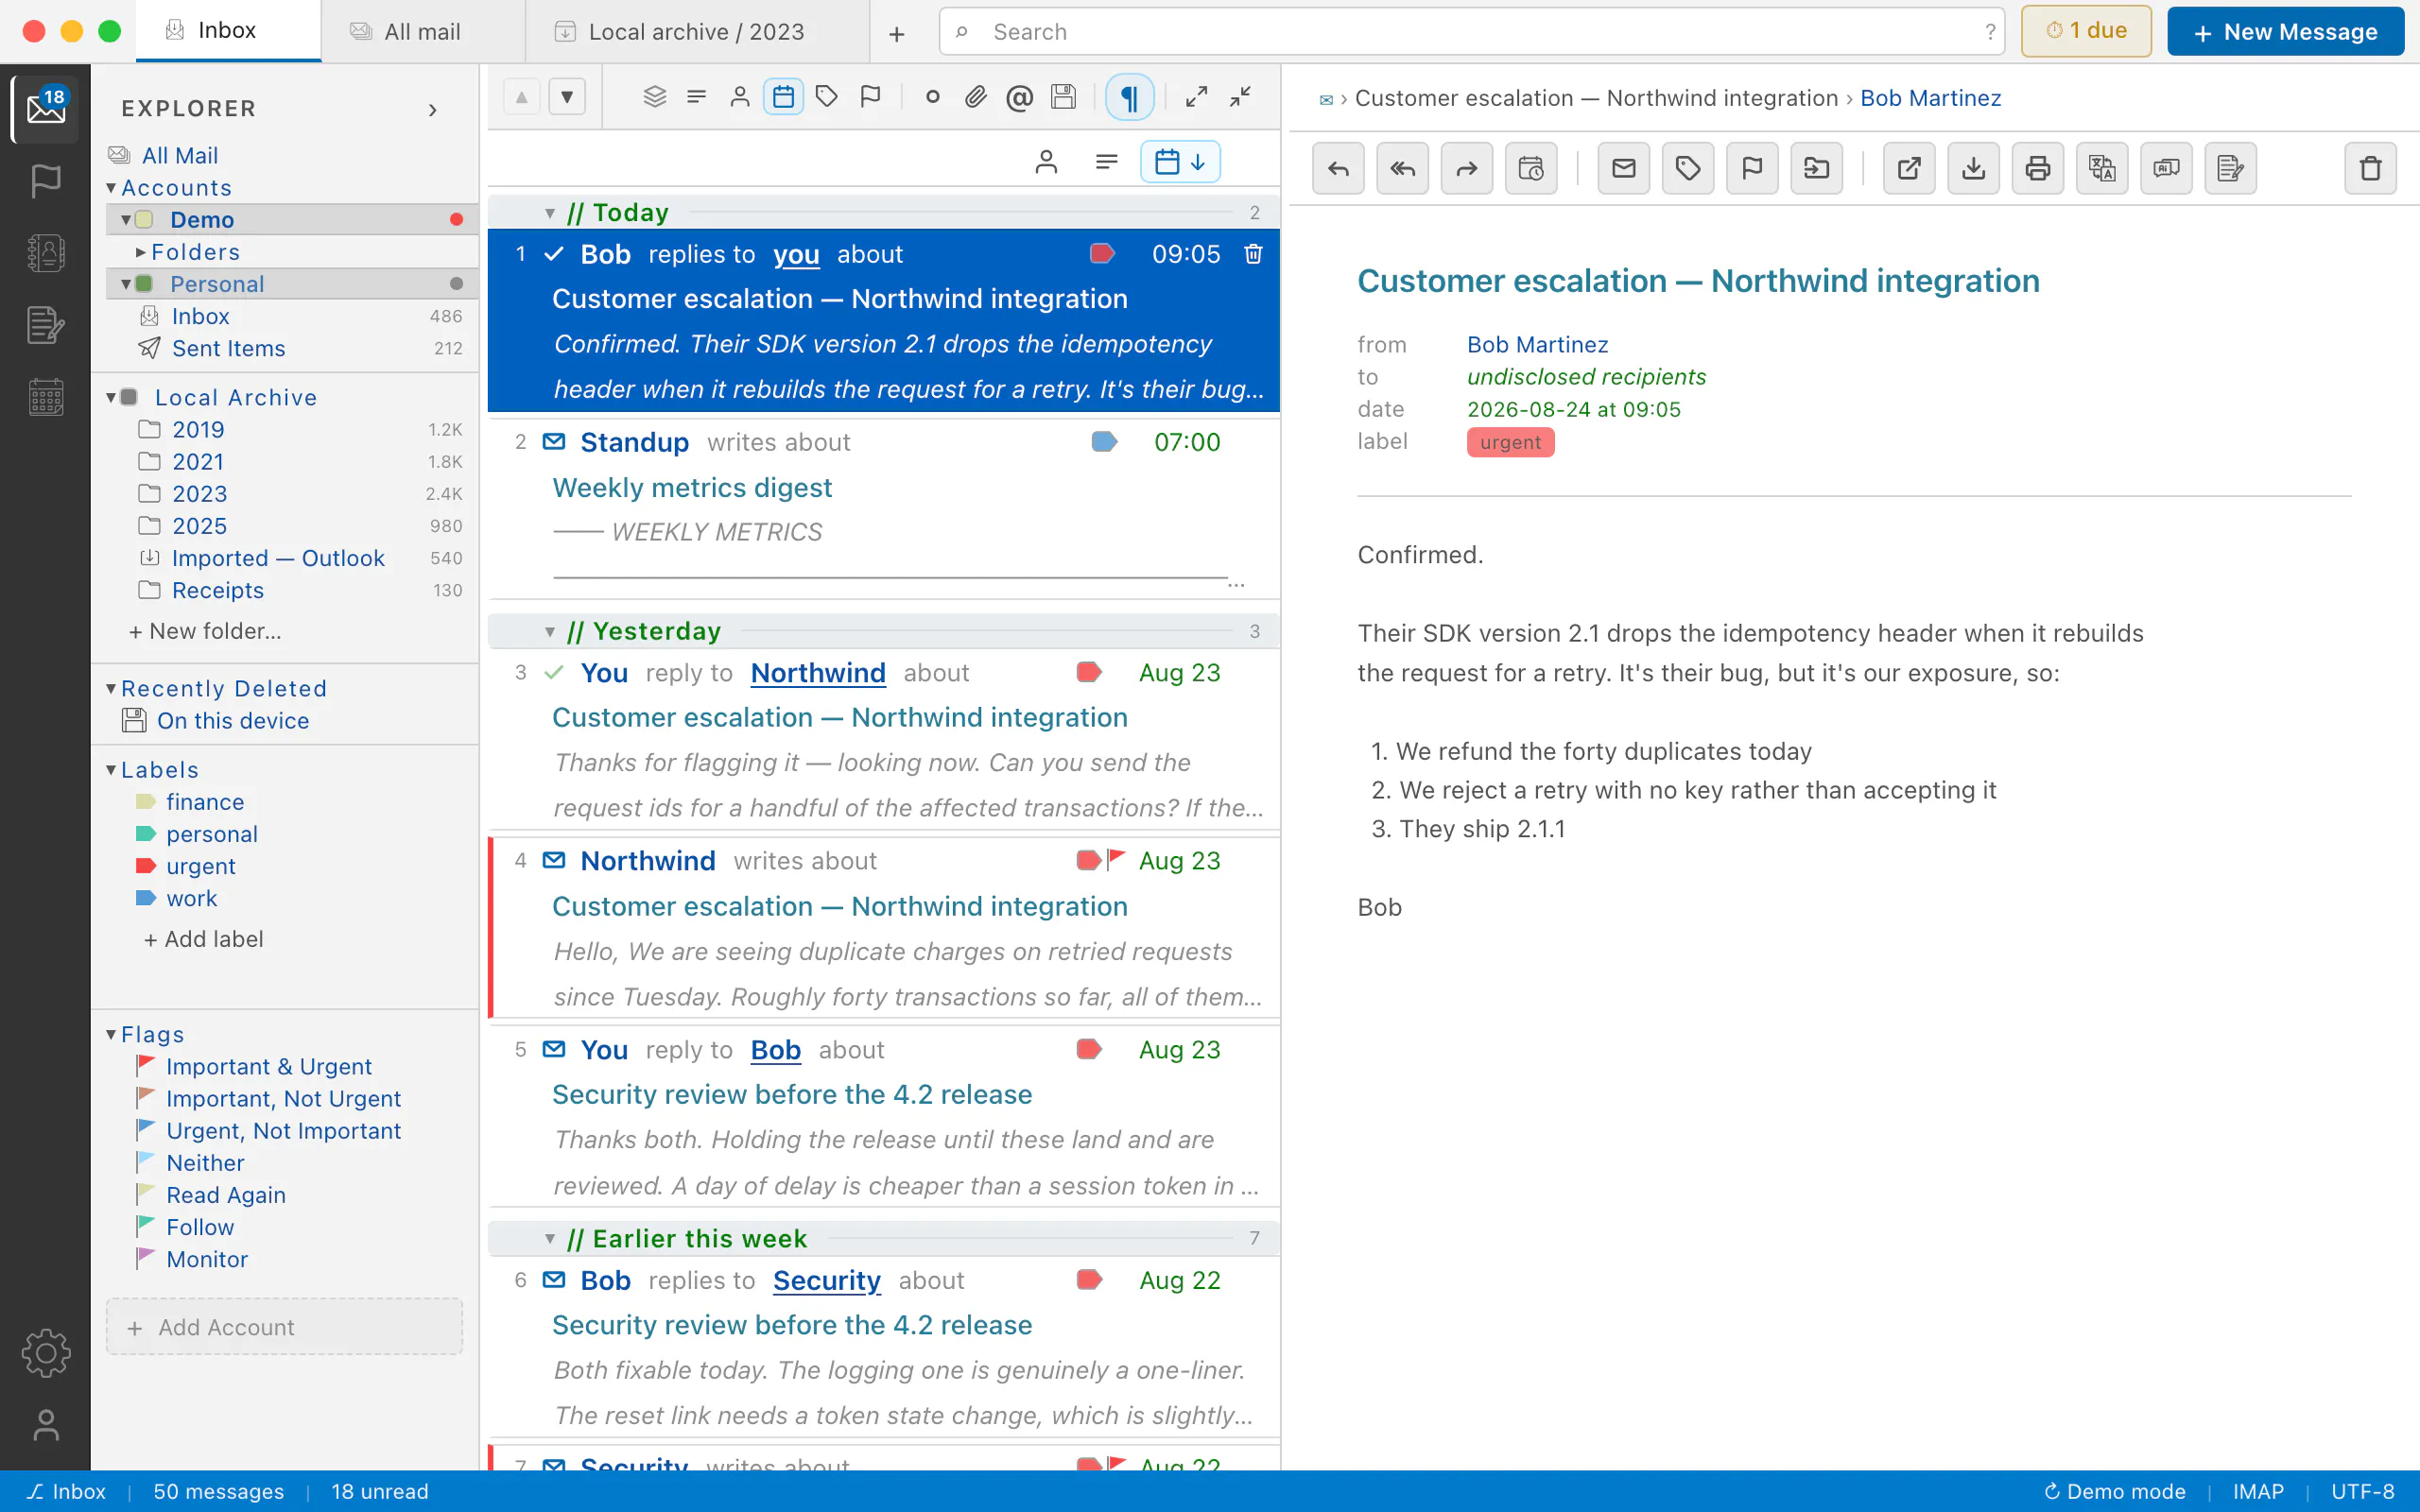Viewport: 2420px width, 1512px height.
Task: Toggle the group by date calendar filter
Action: [x=783, y=97]
